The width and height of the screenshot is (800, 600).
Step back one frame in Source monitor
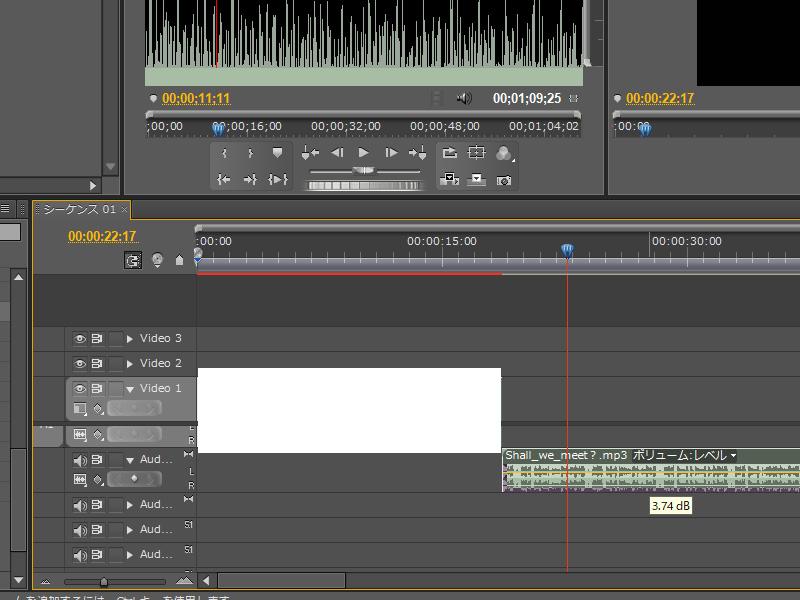pyautogui.click(x=337, y=153)
